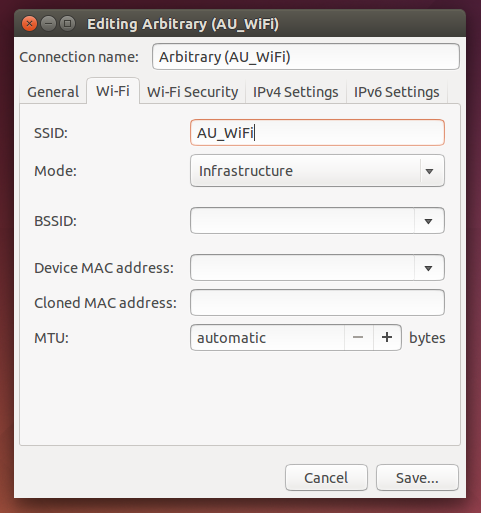
Task: Click the BSSID text entry area
Action: click(302, 221)
